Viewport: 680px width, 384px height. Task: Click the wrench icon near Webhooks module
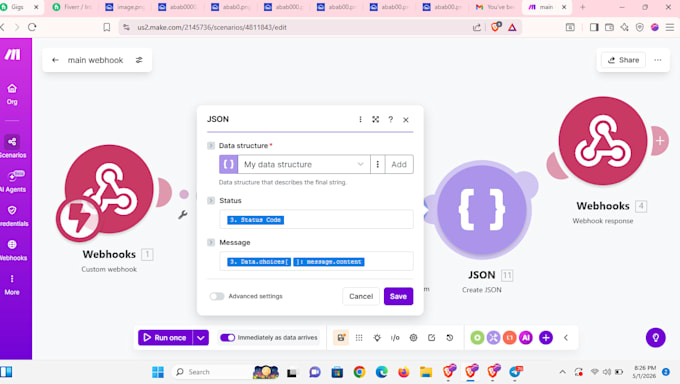[x=183, y=214]
